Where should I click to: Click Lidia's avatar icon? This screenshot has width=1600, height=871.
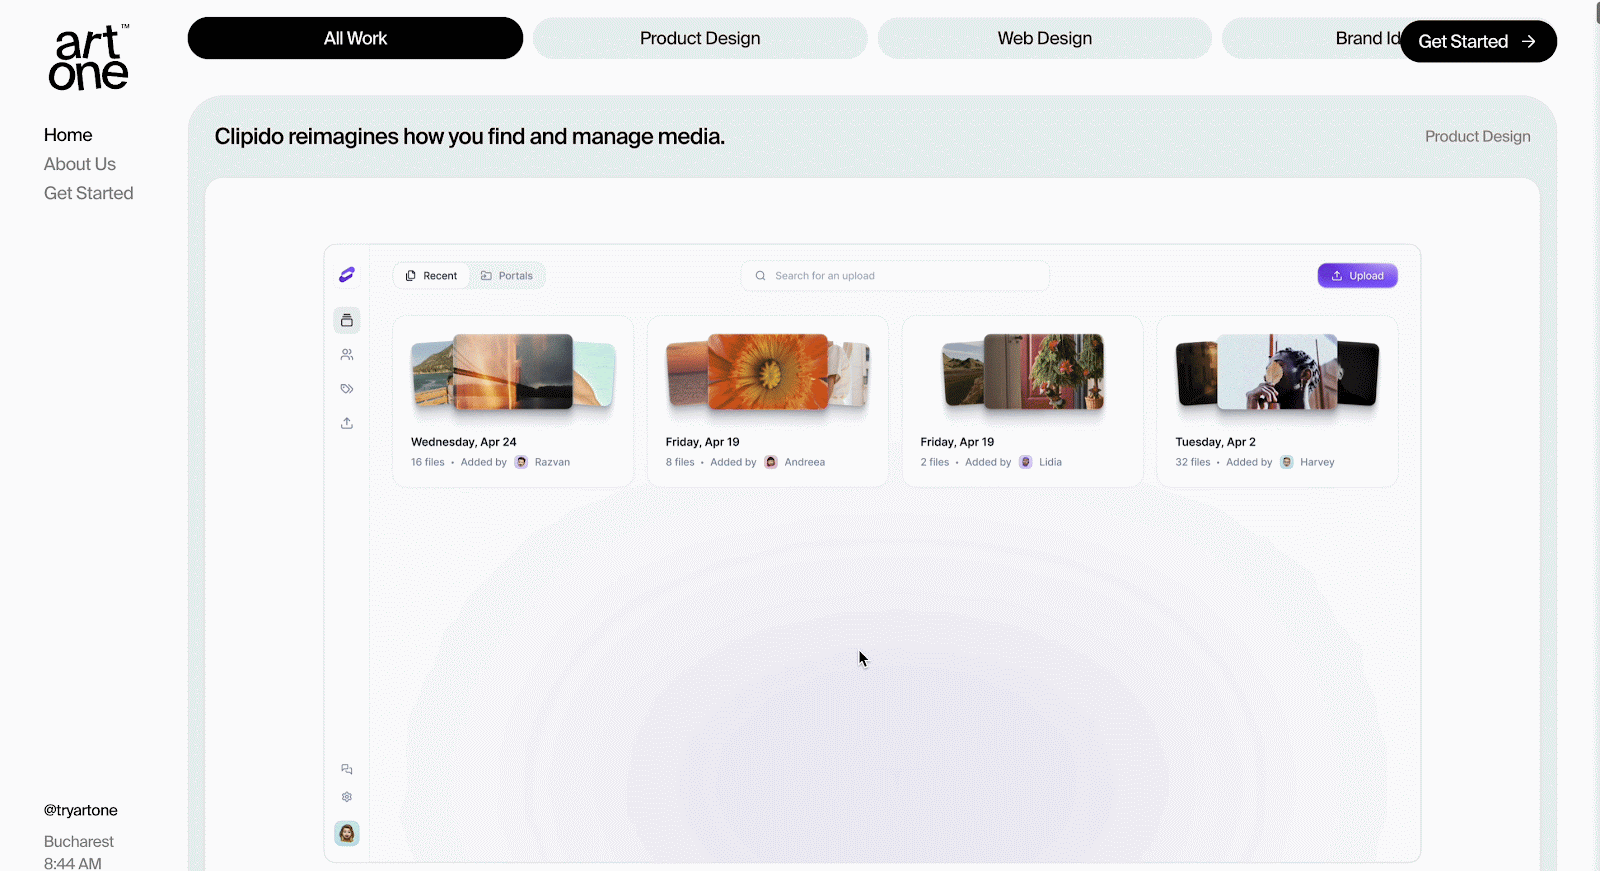tap(1025, 462)
